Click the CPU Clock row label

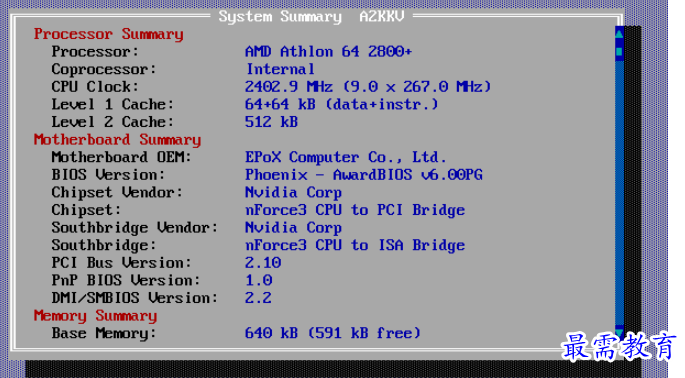click(x=95, y=87)
